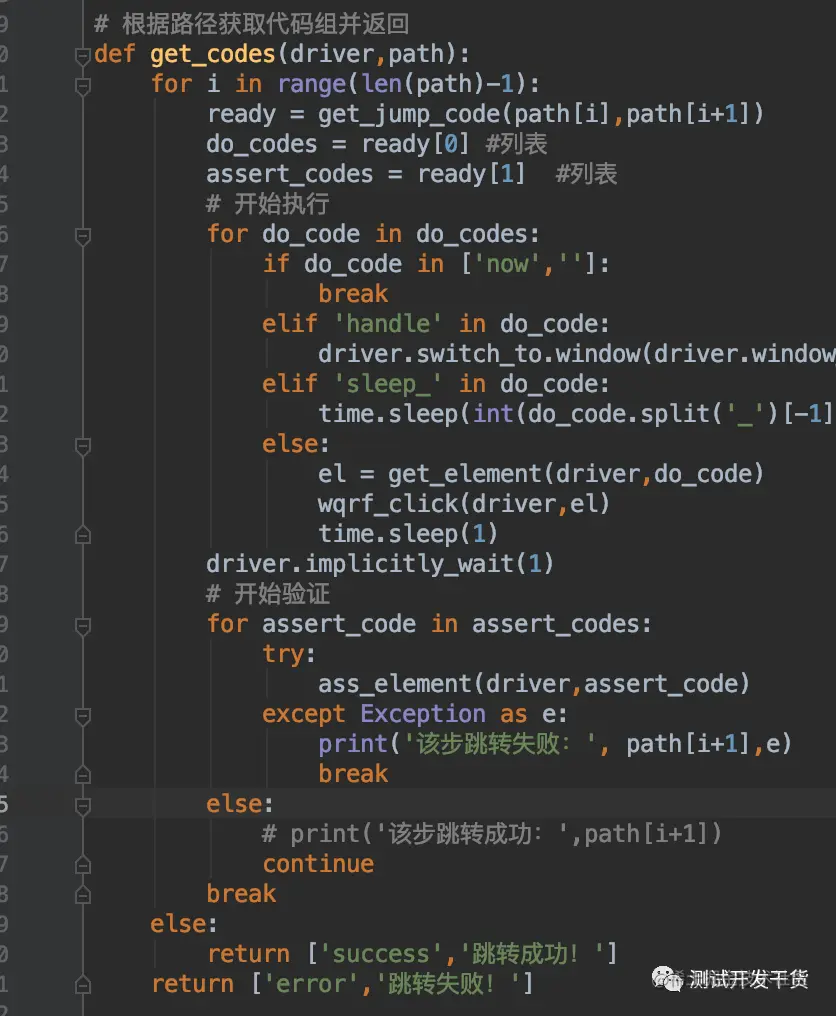
Task: Click the first '#列表' comment after ready[0]
Action: coord(517,144)
